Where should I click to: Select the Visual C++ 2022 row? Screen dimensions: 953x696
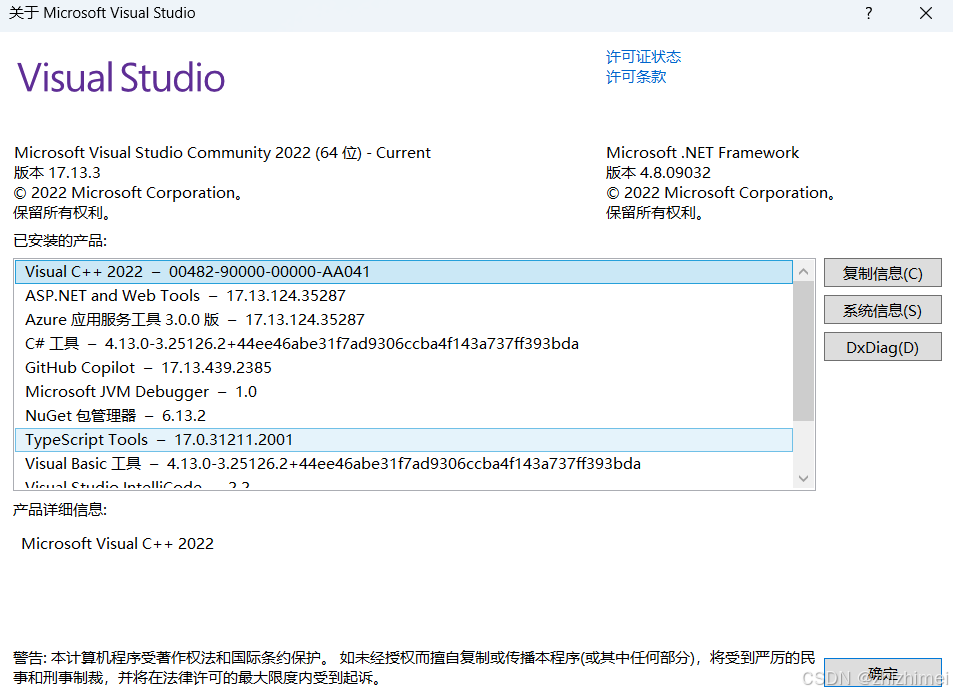pyautogui.click(x=404, y=272)
